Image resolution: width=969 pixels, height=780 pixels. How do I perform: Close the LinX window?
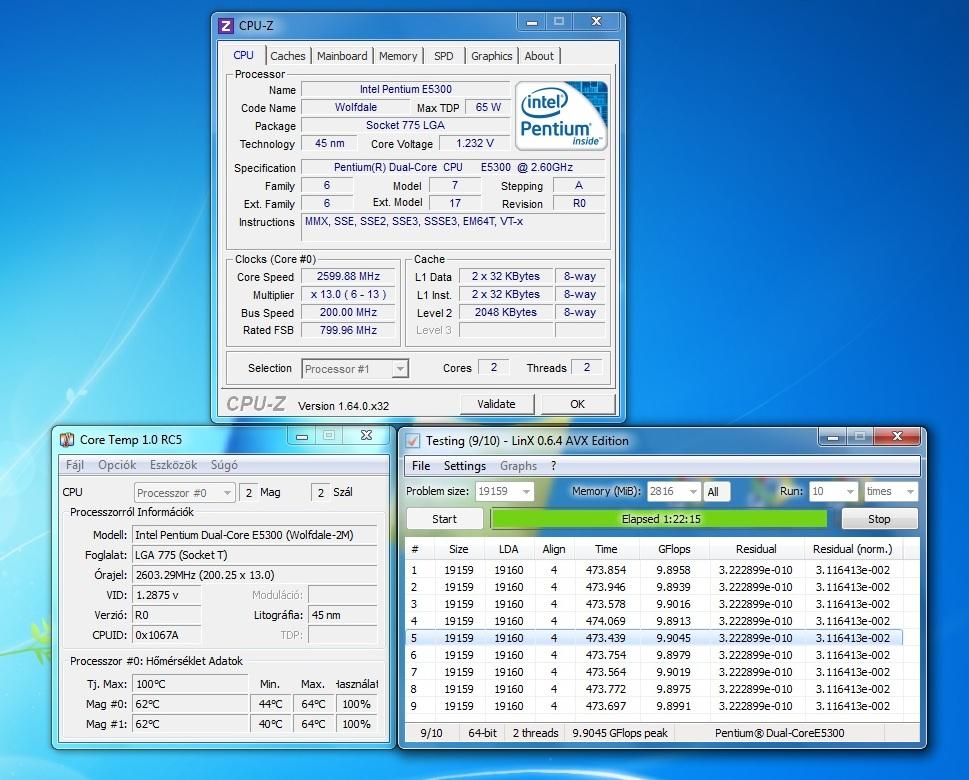[897, 437]
